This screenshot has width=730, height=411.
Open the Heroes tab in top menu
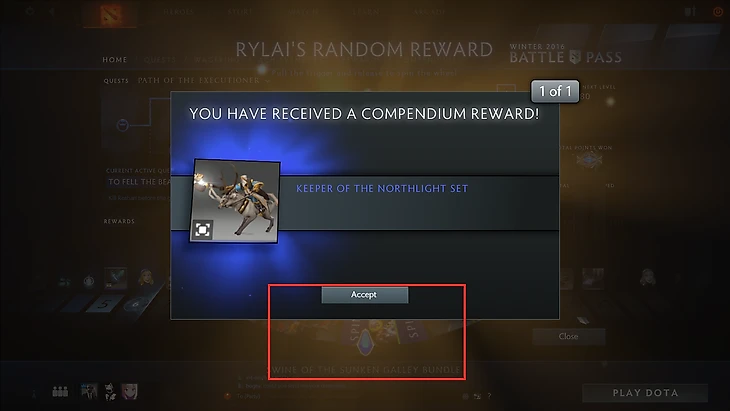(178, 12)
